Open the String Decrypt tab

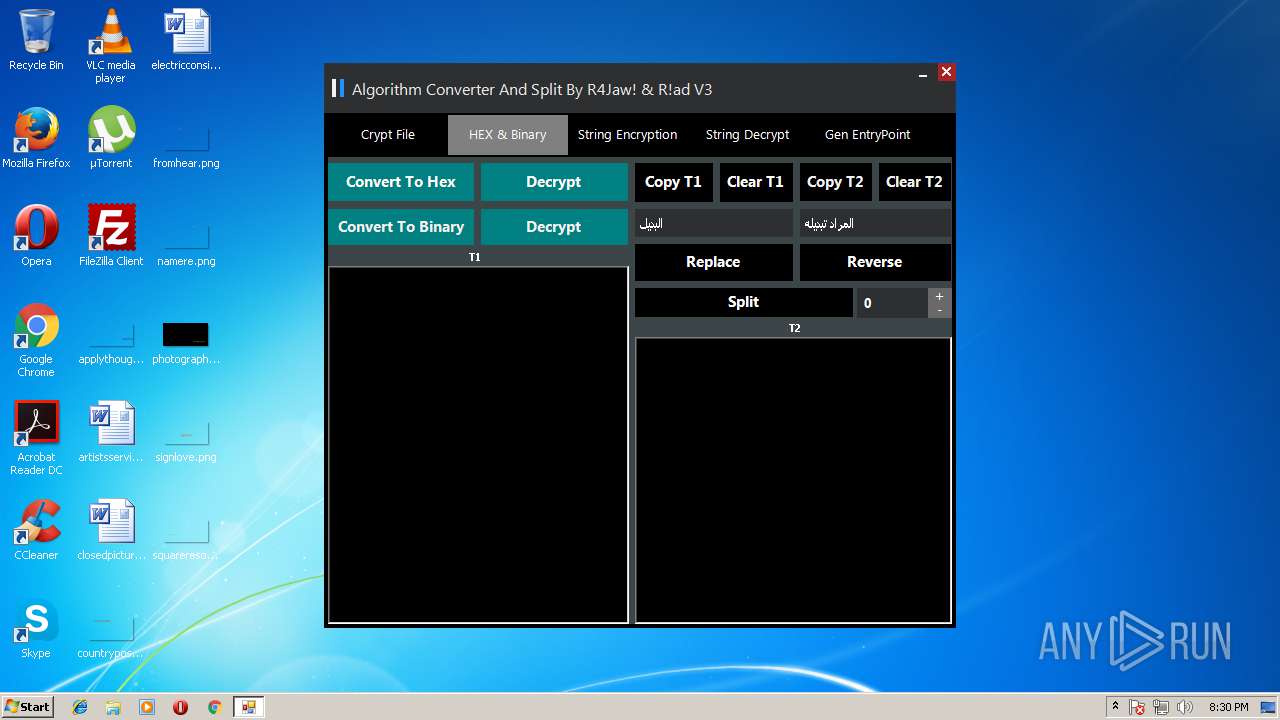(748, 135)
